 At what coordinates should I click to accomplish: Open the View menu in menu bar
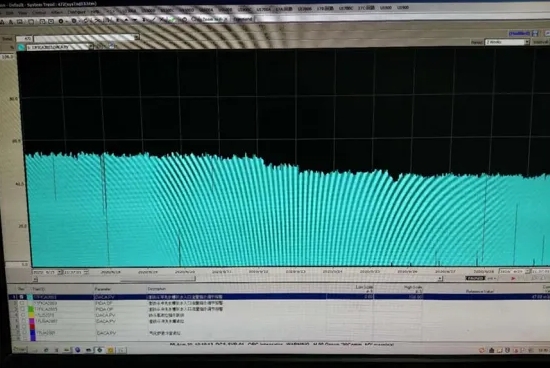click(x=23, y=12)
